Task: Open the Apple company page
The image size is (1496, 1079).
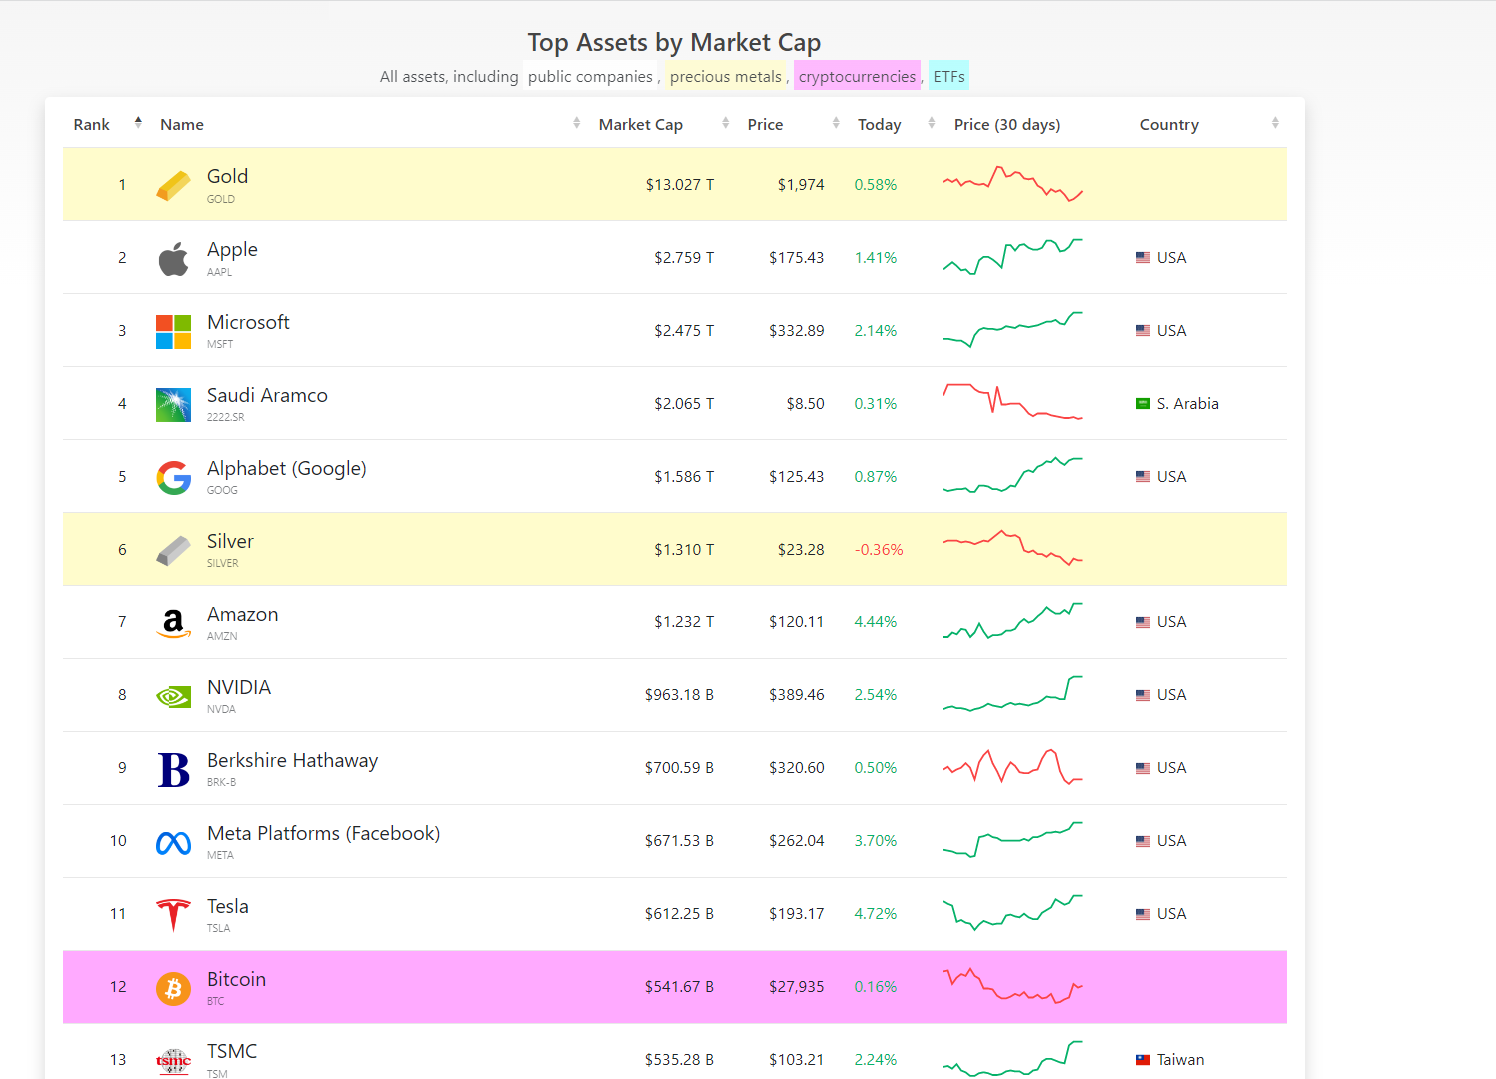Action: tap(232, 249)
